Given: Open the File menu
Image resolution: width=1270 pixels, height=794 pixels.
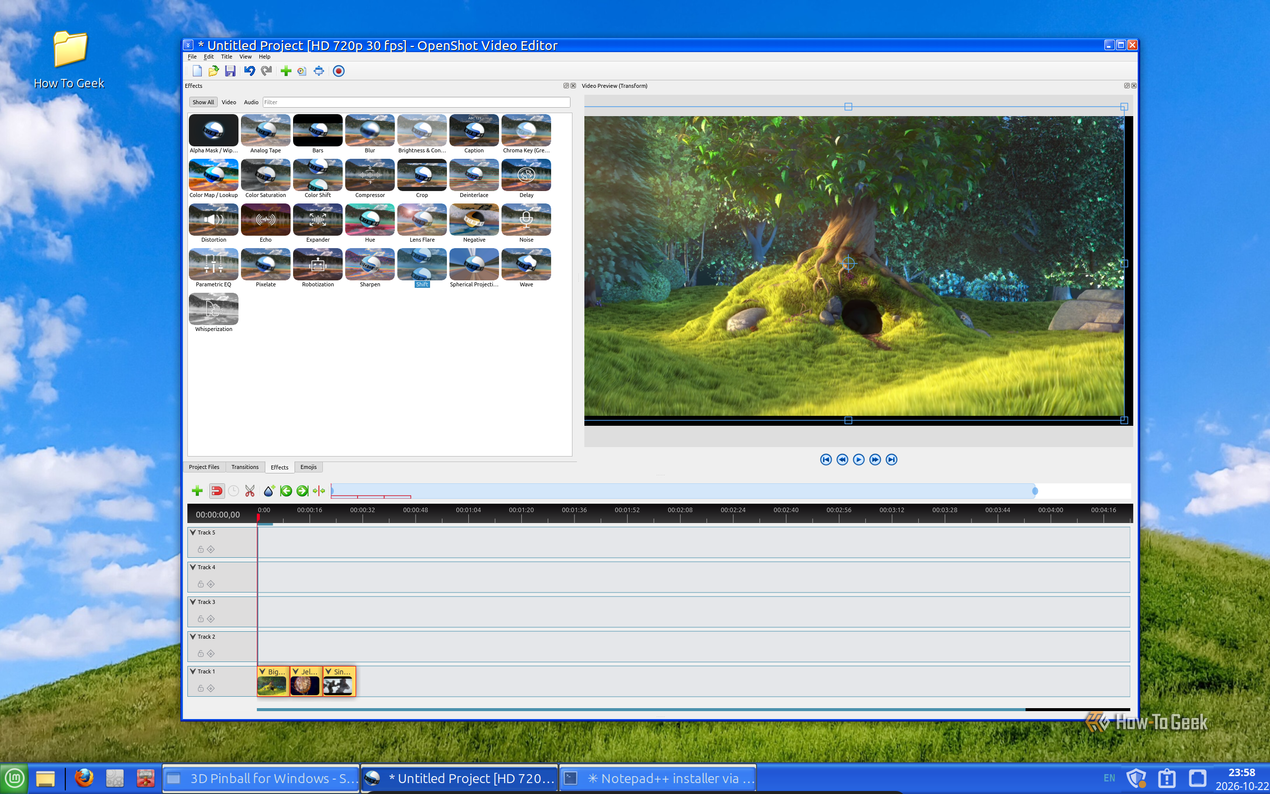Looking at the screenshot, I should tap(192, 57).
